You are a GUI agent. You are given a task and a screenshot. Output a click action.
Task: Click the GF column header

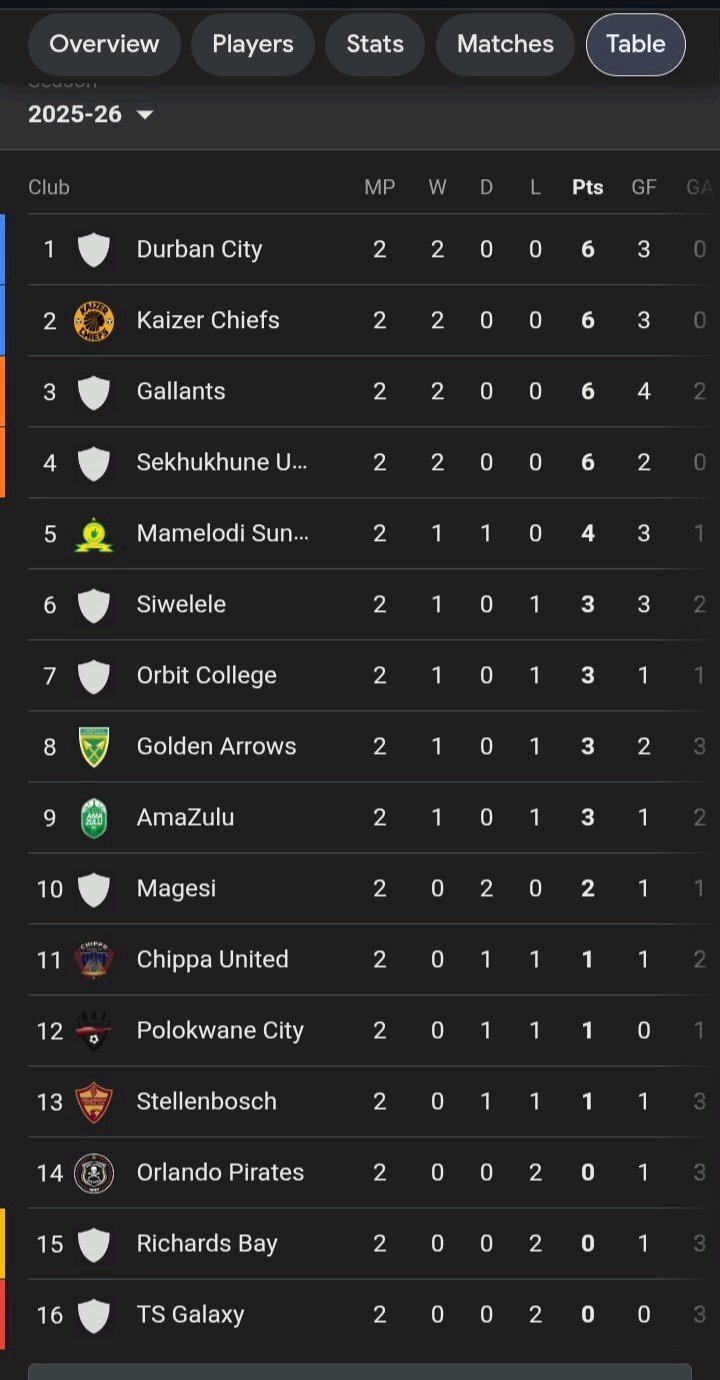[x=644, y=187]
